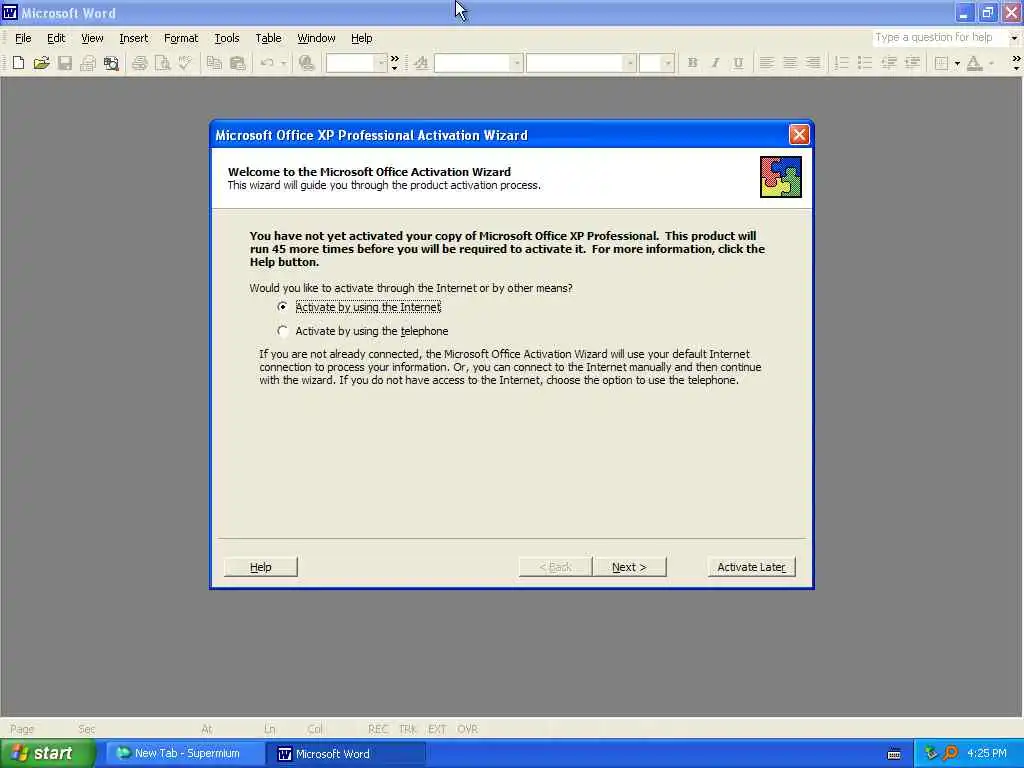Click the Print toolbar icon
Screen dimensions: 1024x768
139,63
